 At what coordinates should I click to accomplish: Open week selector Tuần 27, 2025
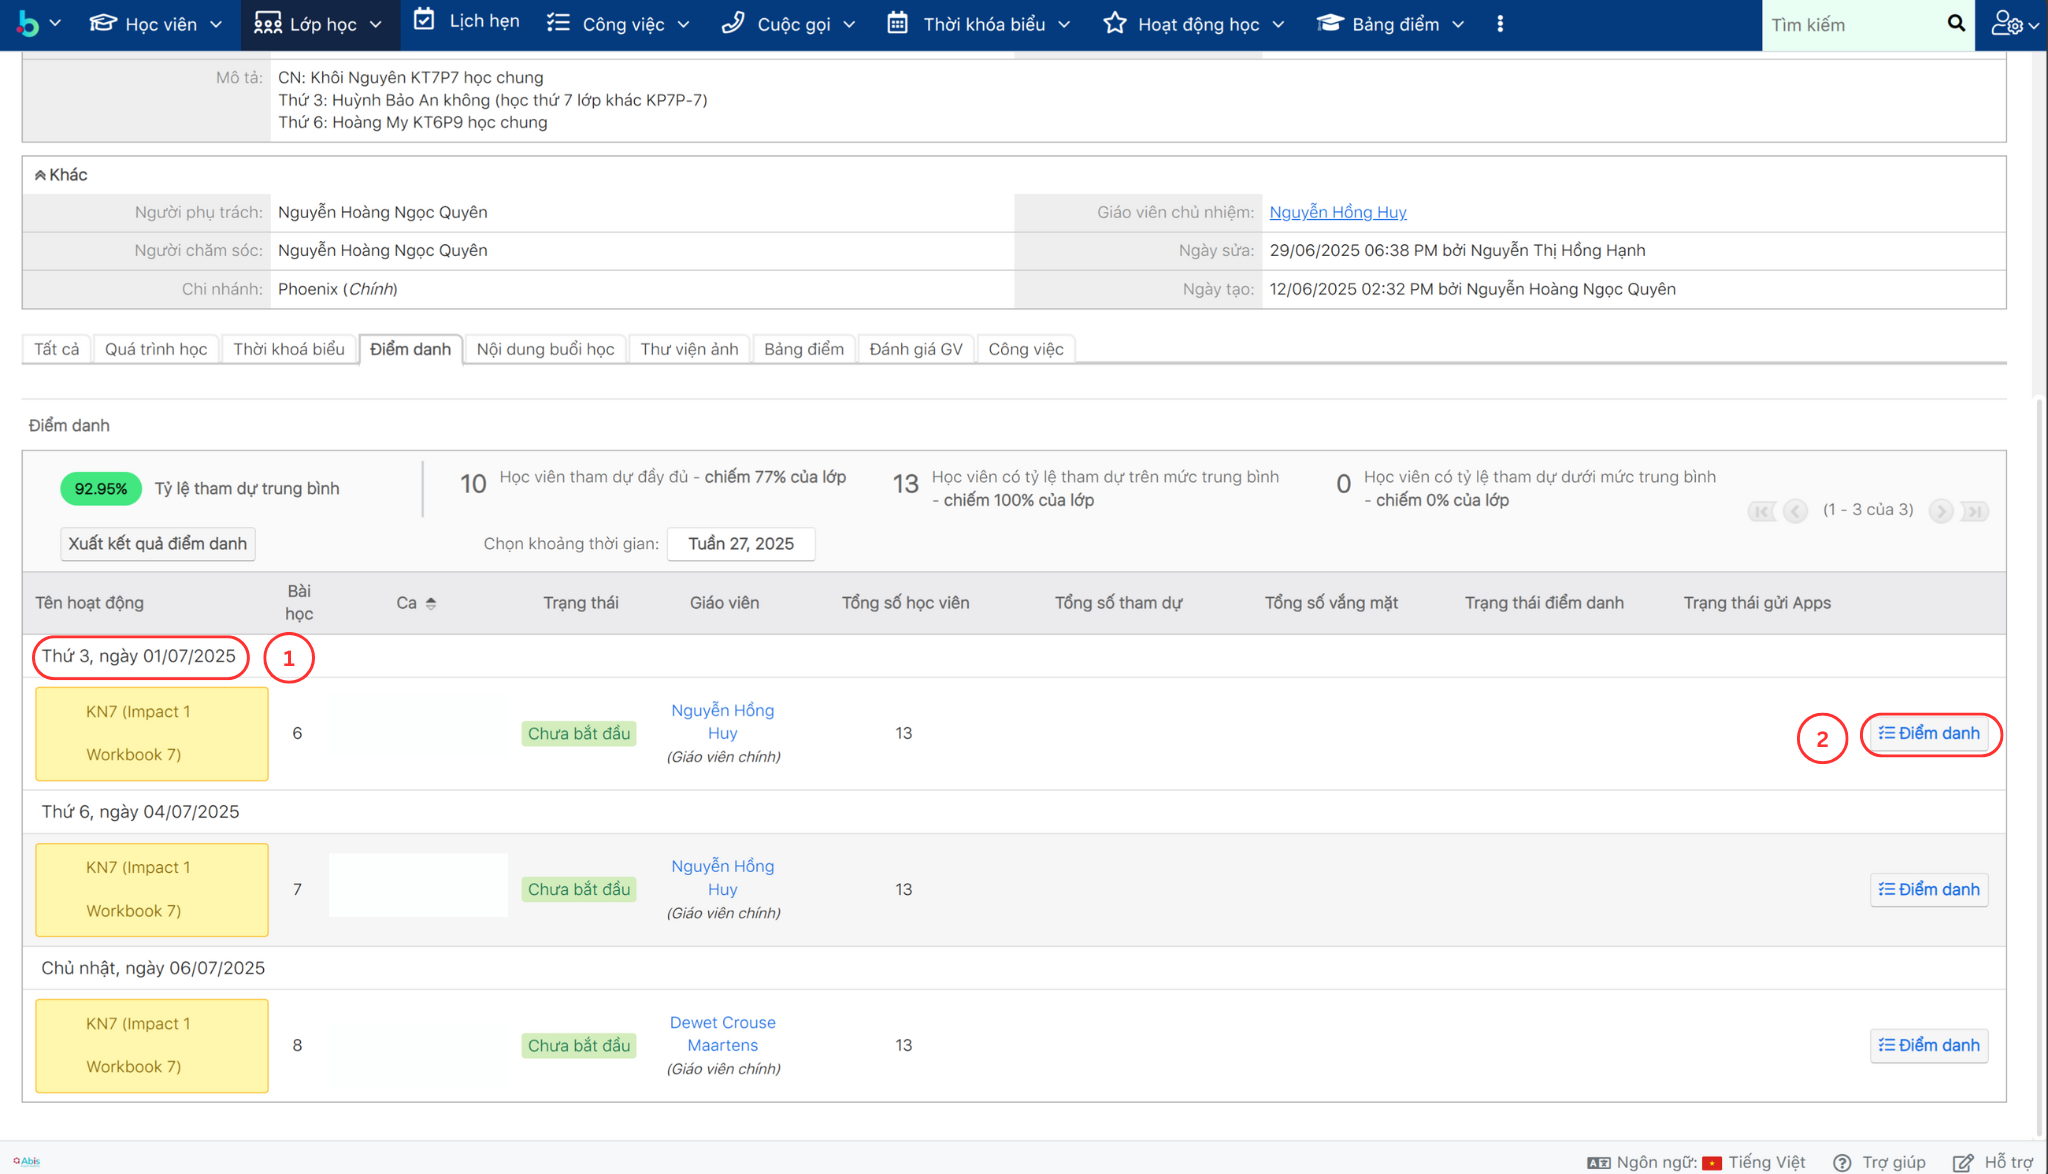tap(740, 543)
